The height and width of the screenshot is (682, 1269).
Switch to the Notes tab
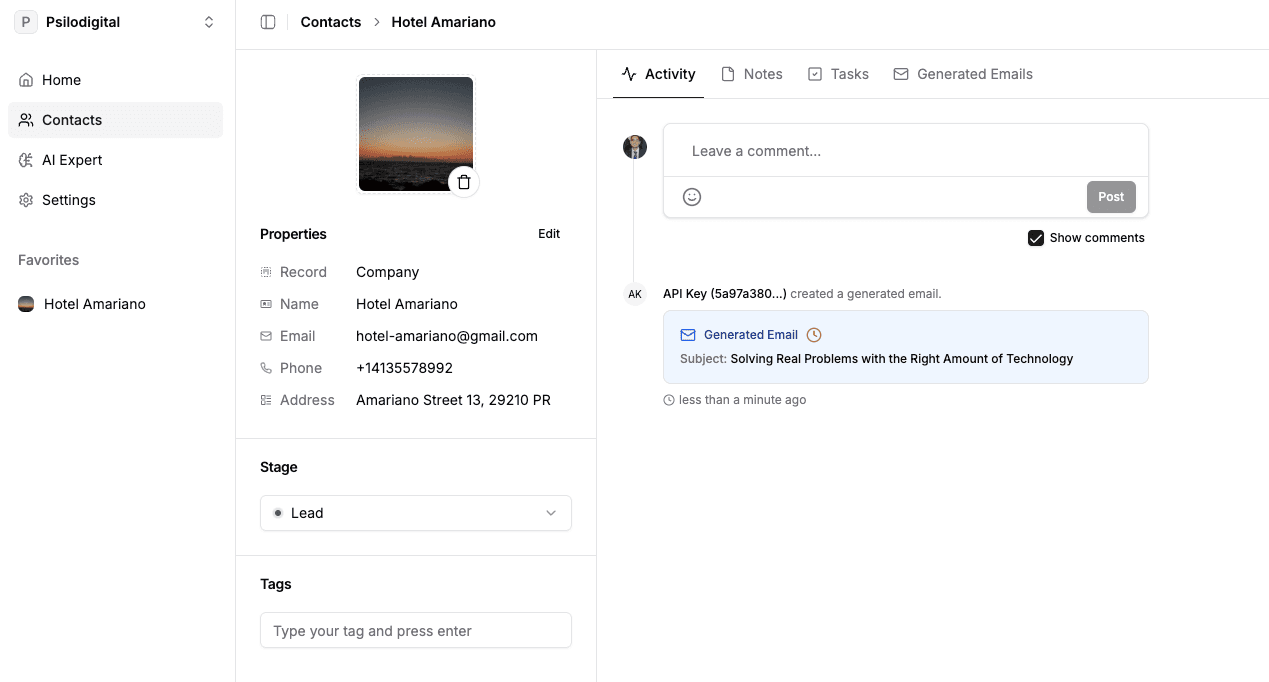point(752,74)
